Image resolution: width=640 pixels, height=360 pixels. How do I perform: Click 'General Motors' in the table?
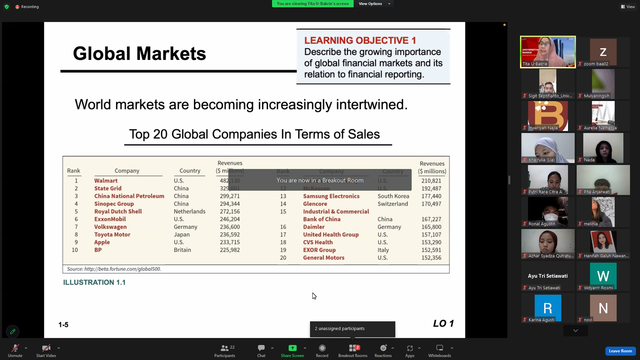tap(323, 258)
